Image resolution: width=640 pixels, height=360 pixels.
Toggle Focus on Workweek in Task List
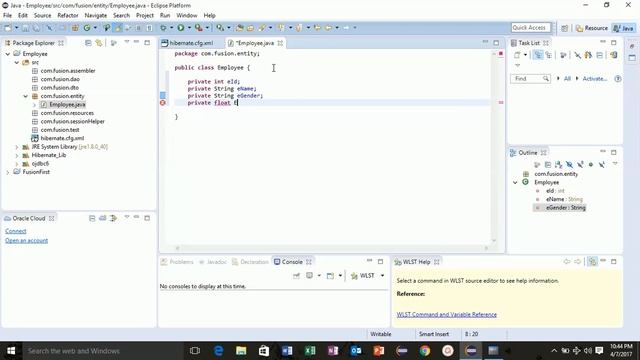click(563, 55)
